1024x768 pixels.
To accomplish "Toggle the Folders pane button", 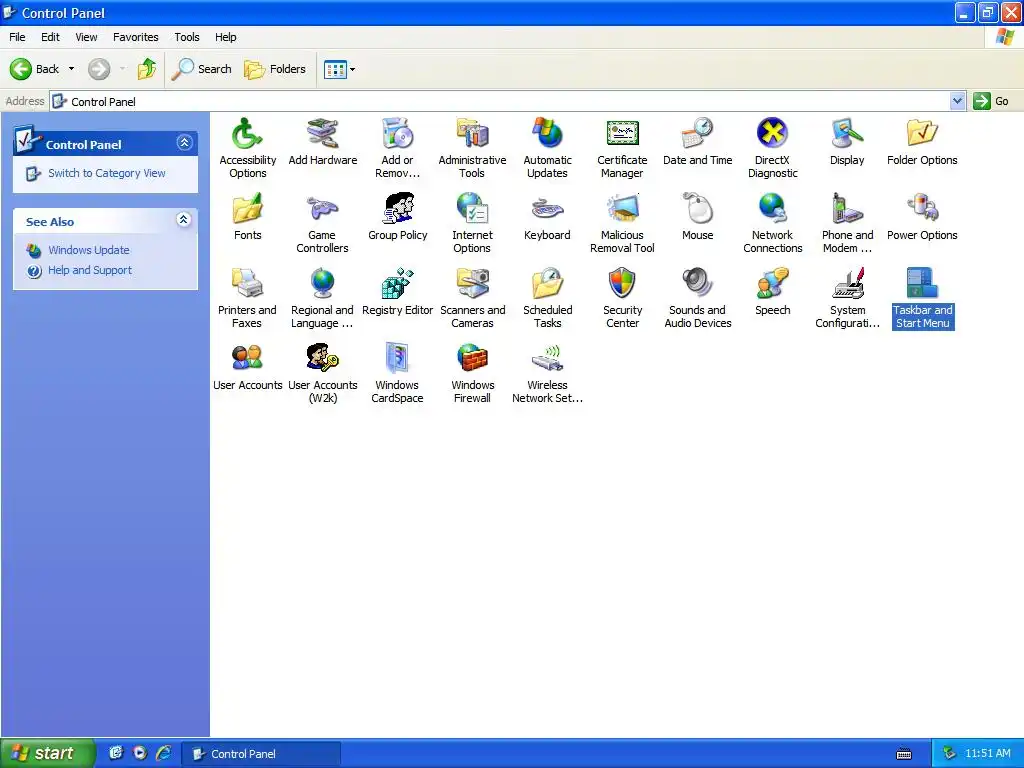I will (274, 69).
